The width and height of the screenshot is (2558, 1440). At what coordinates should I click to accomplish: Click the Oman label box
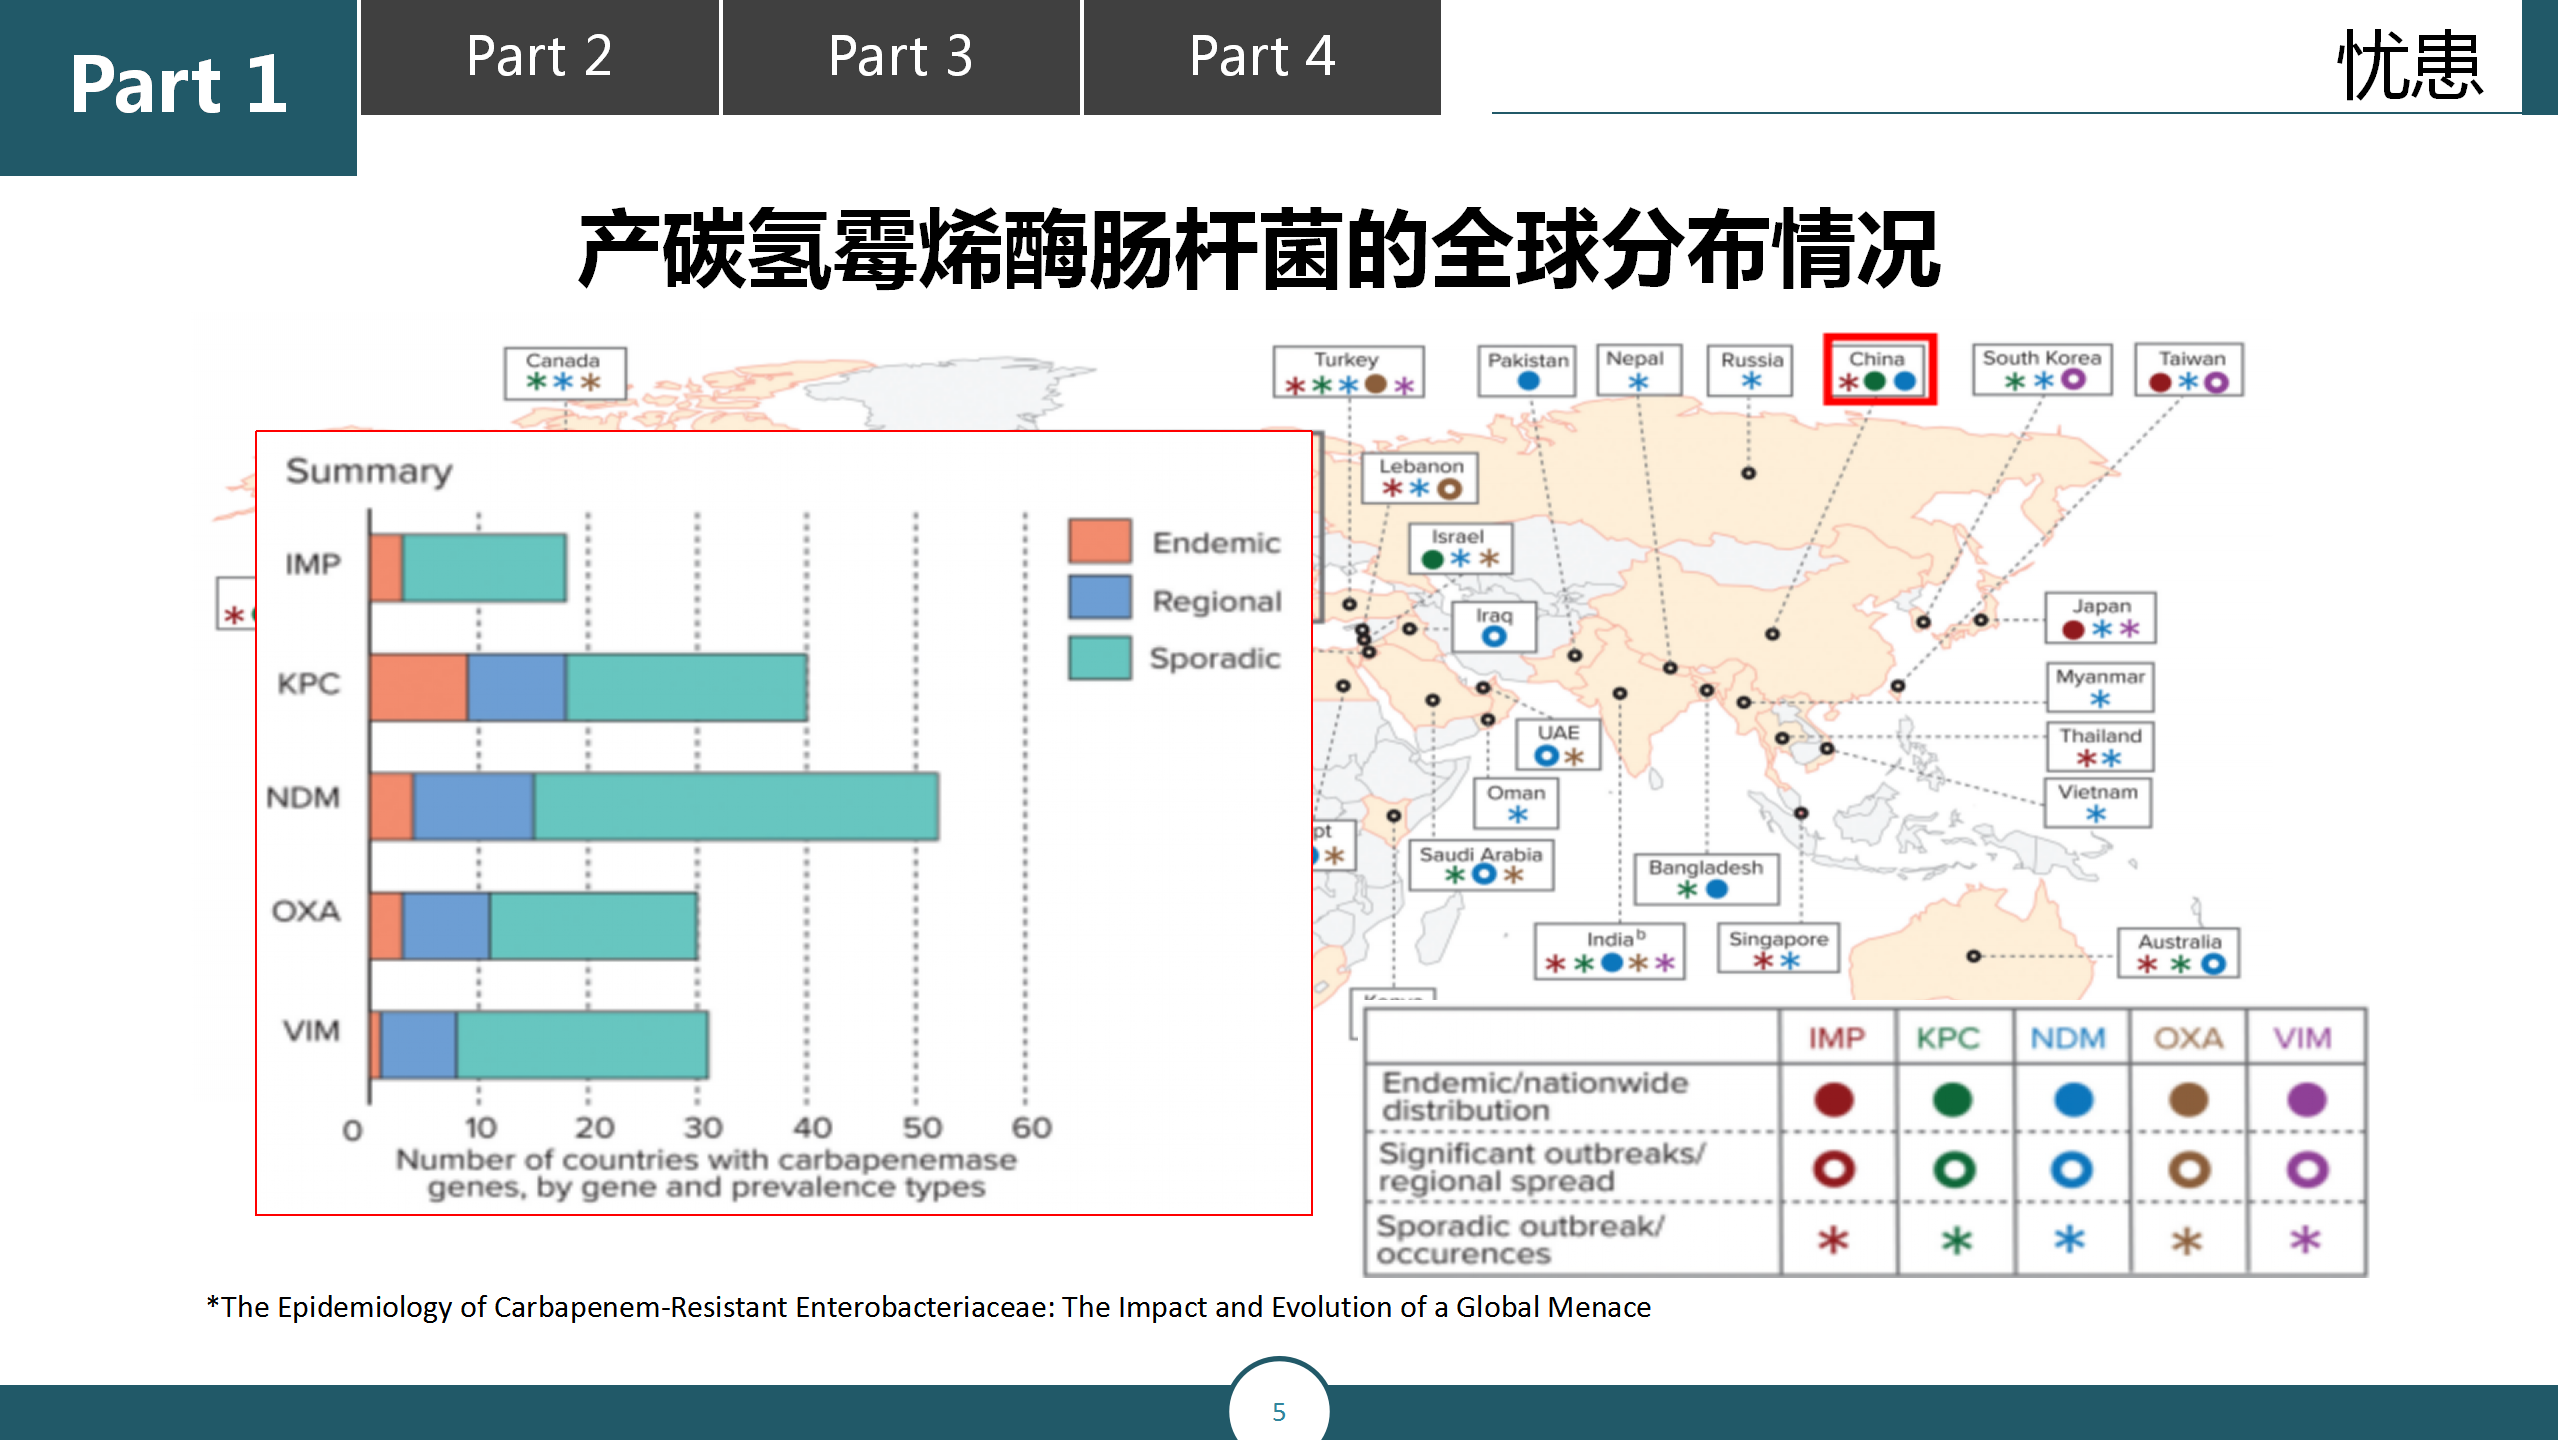[x=1516, y=804]
